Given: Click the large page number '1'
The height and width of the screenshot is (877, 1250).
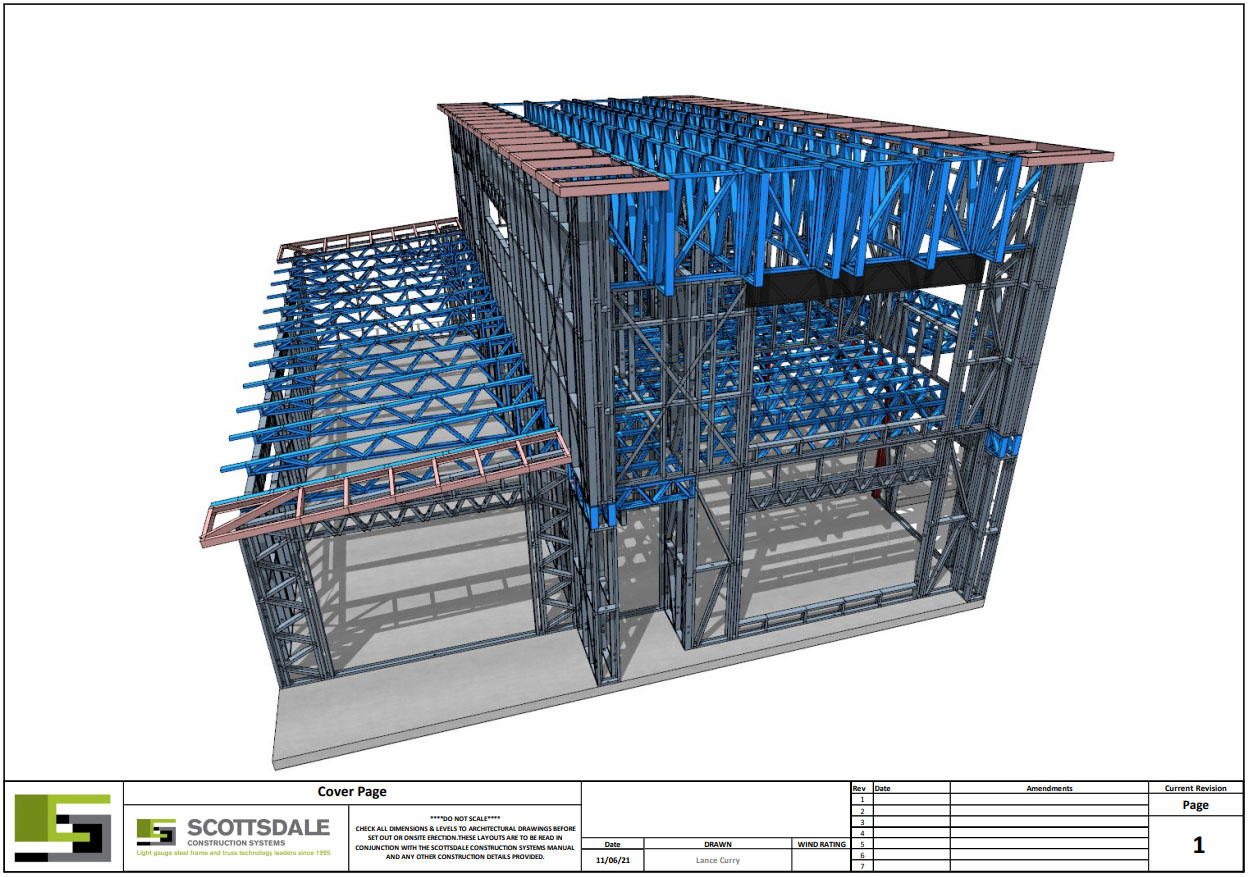Looking at the screenshot, I should coord(1198,843).
